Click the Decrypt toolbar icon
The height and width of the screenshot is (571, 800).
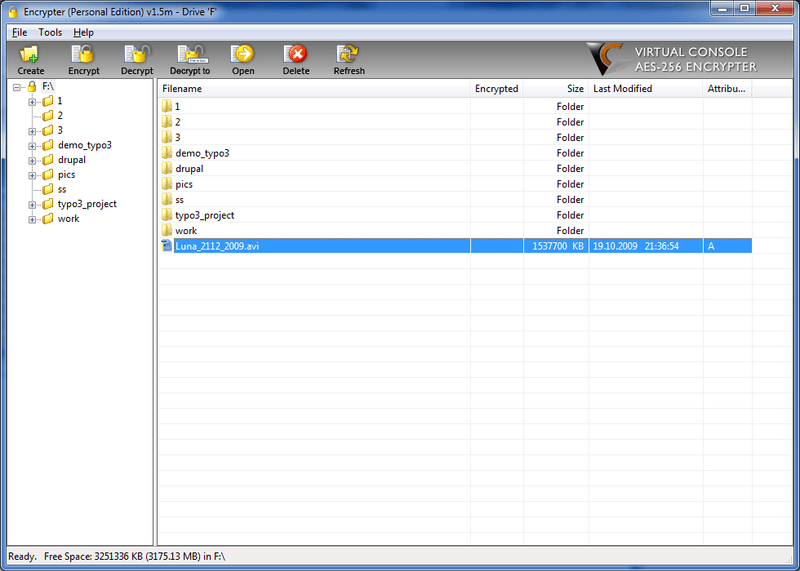[137, 54]
